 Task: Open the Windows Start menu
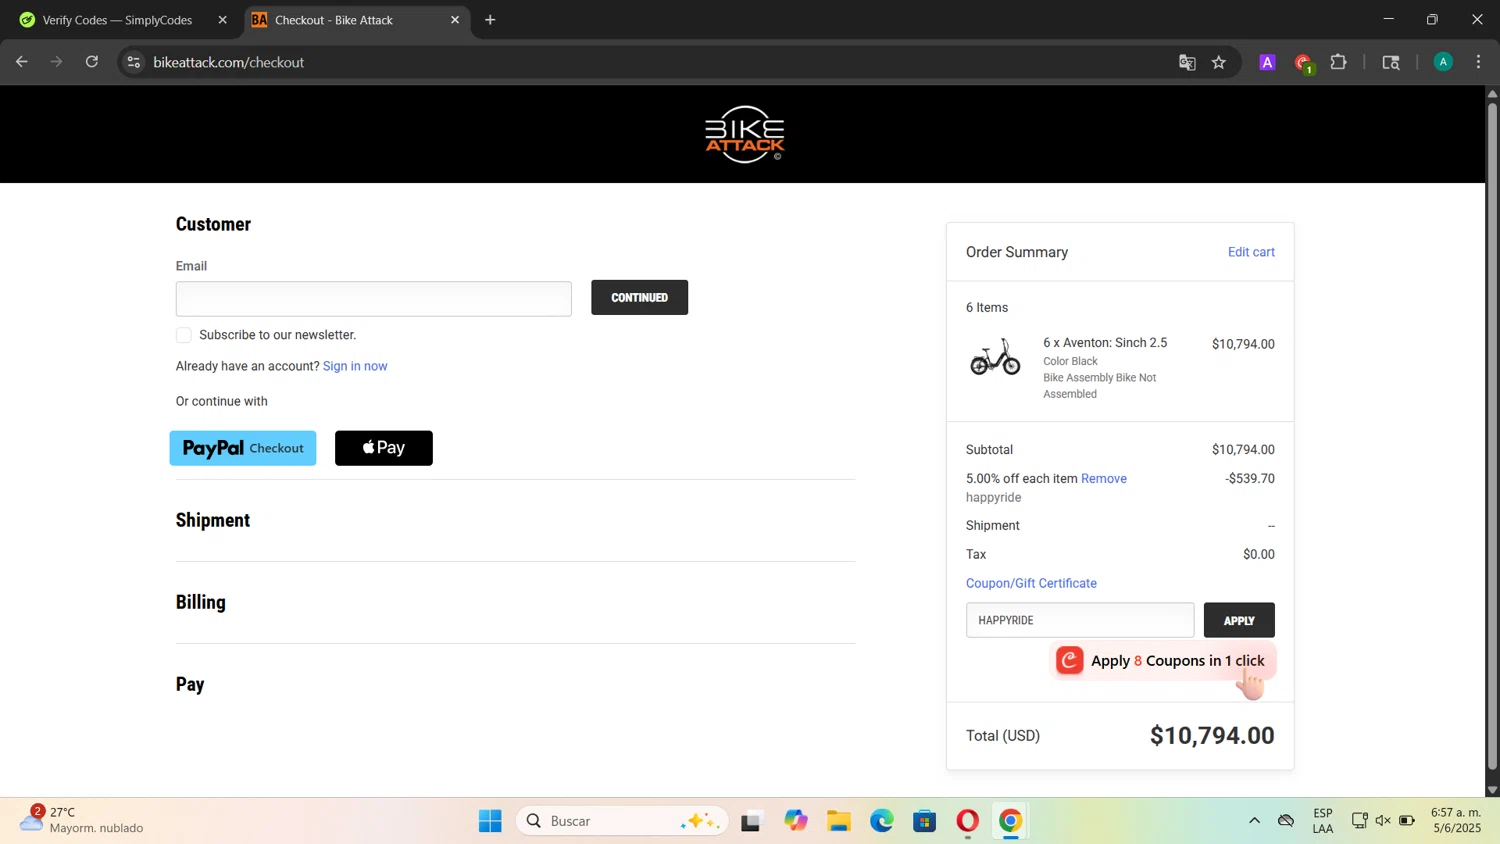490,821
